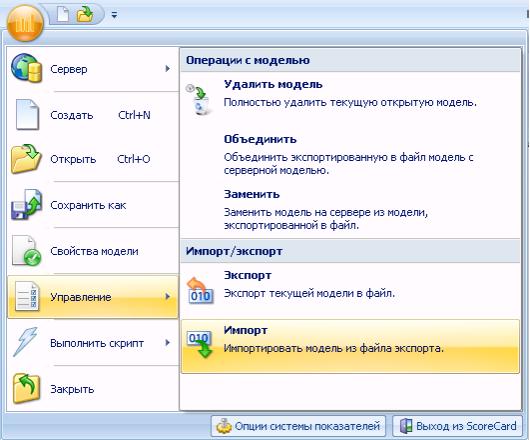This screenshot has height=440, width=530.
Task: Click the Закрыть folder arrow icon
Action: 26,389
